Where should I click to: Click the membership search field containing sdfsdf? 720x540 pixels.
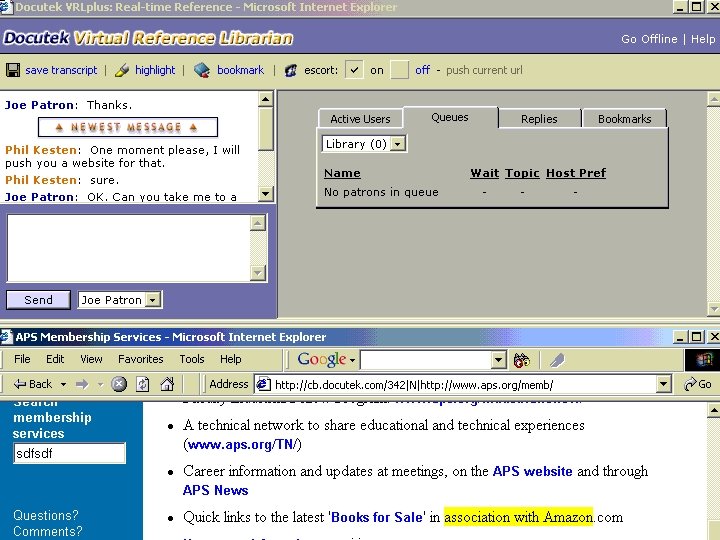point(69,453)
